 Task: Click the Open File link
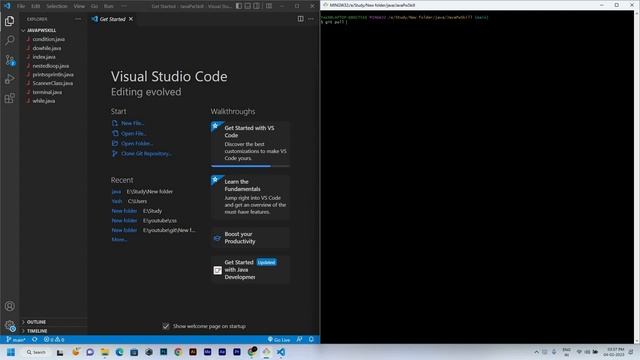pos(133,133)
